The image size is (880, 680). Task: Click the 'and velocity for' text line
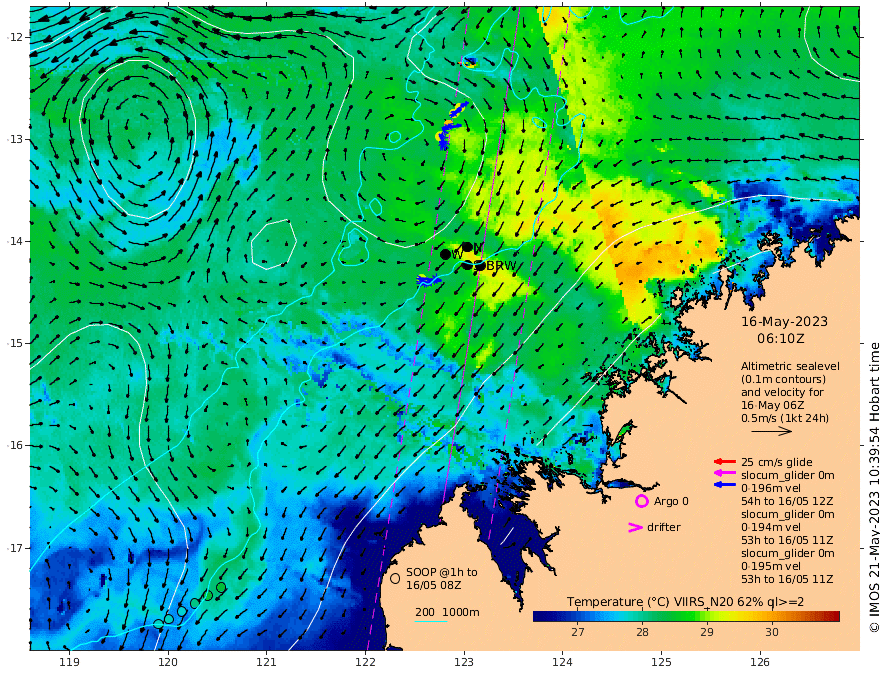[x=782, y=392]
